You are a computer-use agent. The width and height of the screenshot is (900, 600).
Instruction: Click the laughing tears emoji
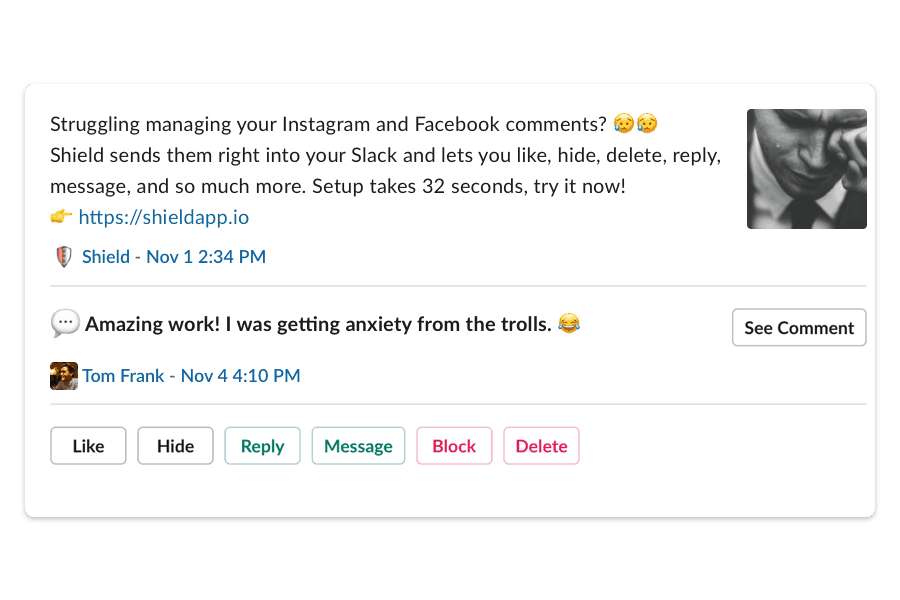569,323
